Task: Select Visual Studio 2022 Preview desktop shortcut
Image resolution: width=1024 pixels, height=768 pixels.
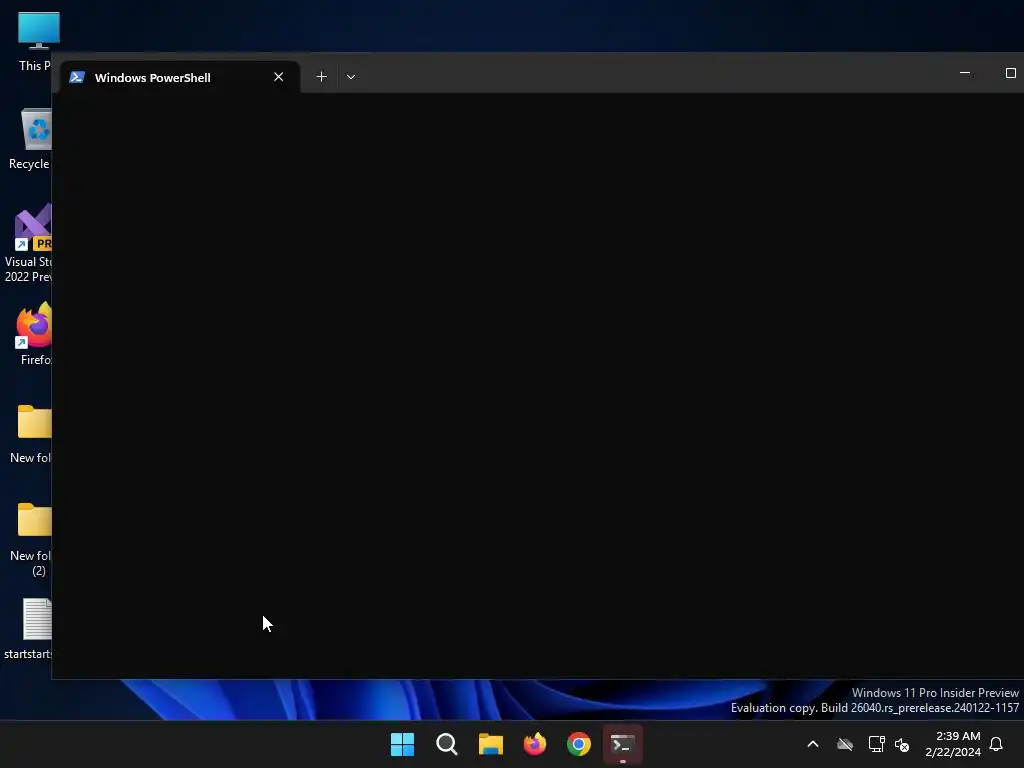Action: [x=29, y=243]
